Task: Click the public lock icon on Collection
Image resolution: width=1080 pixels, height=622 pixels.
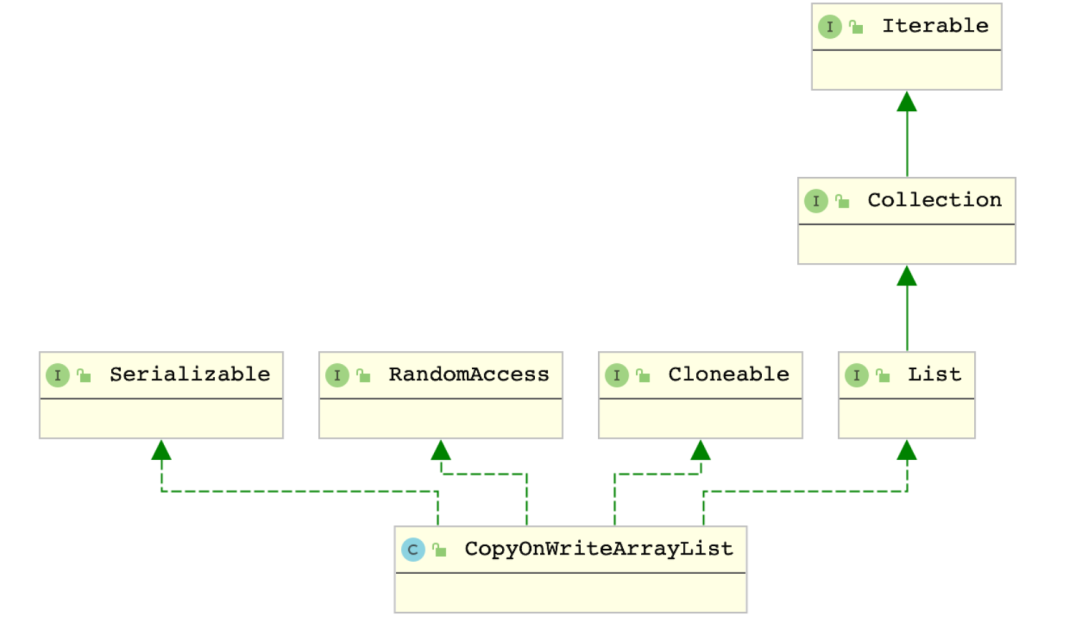Action: coord(842,202)
